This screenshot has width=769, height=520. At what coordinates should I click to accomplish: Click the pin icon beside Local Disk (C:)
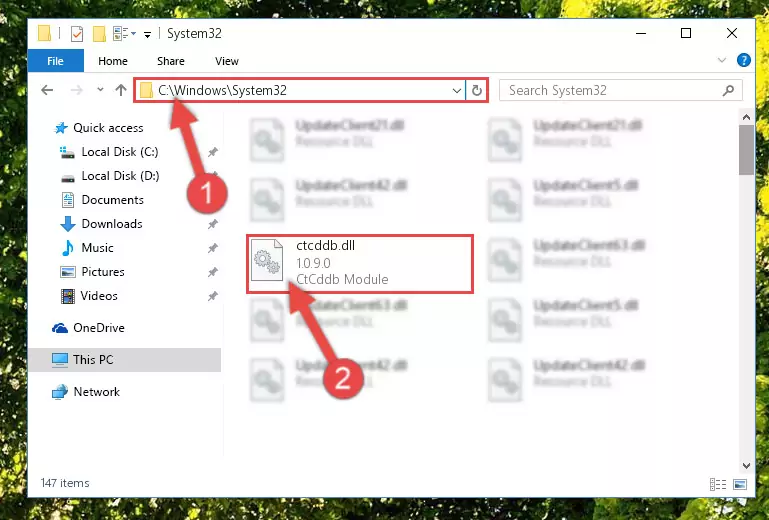click(212, 152)
